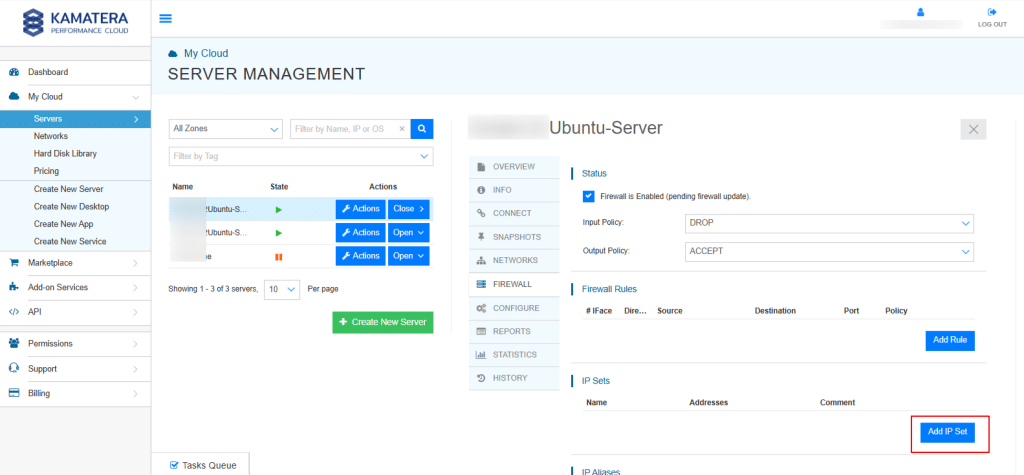Open the All Zones dropdown
Screen dimensions: 1024x475
pyautogui.click(x=225, y=129)
